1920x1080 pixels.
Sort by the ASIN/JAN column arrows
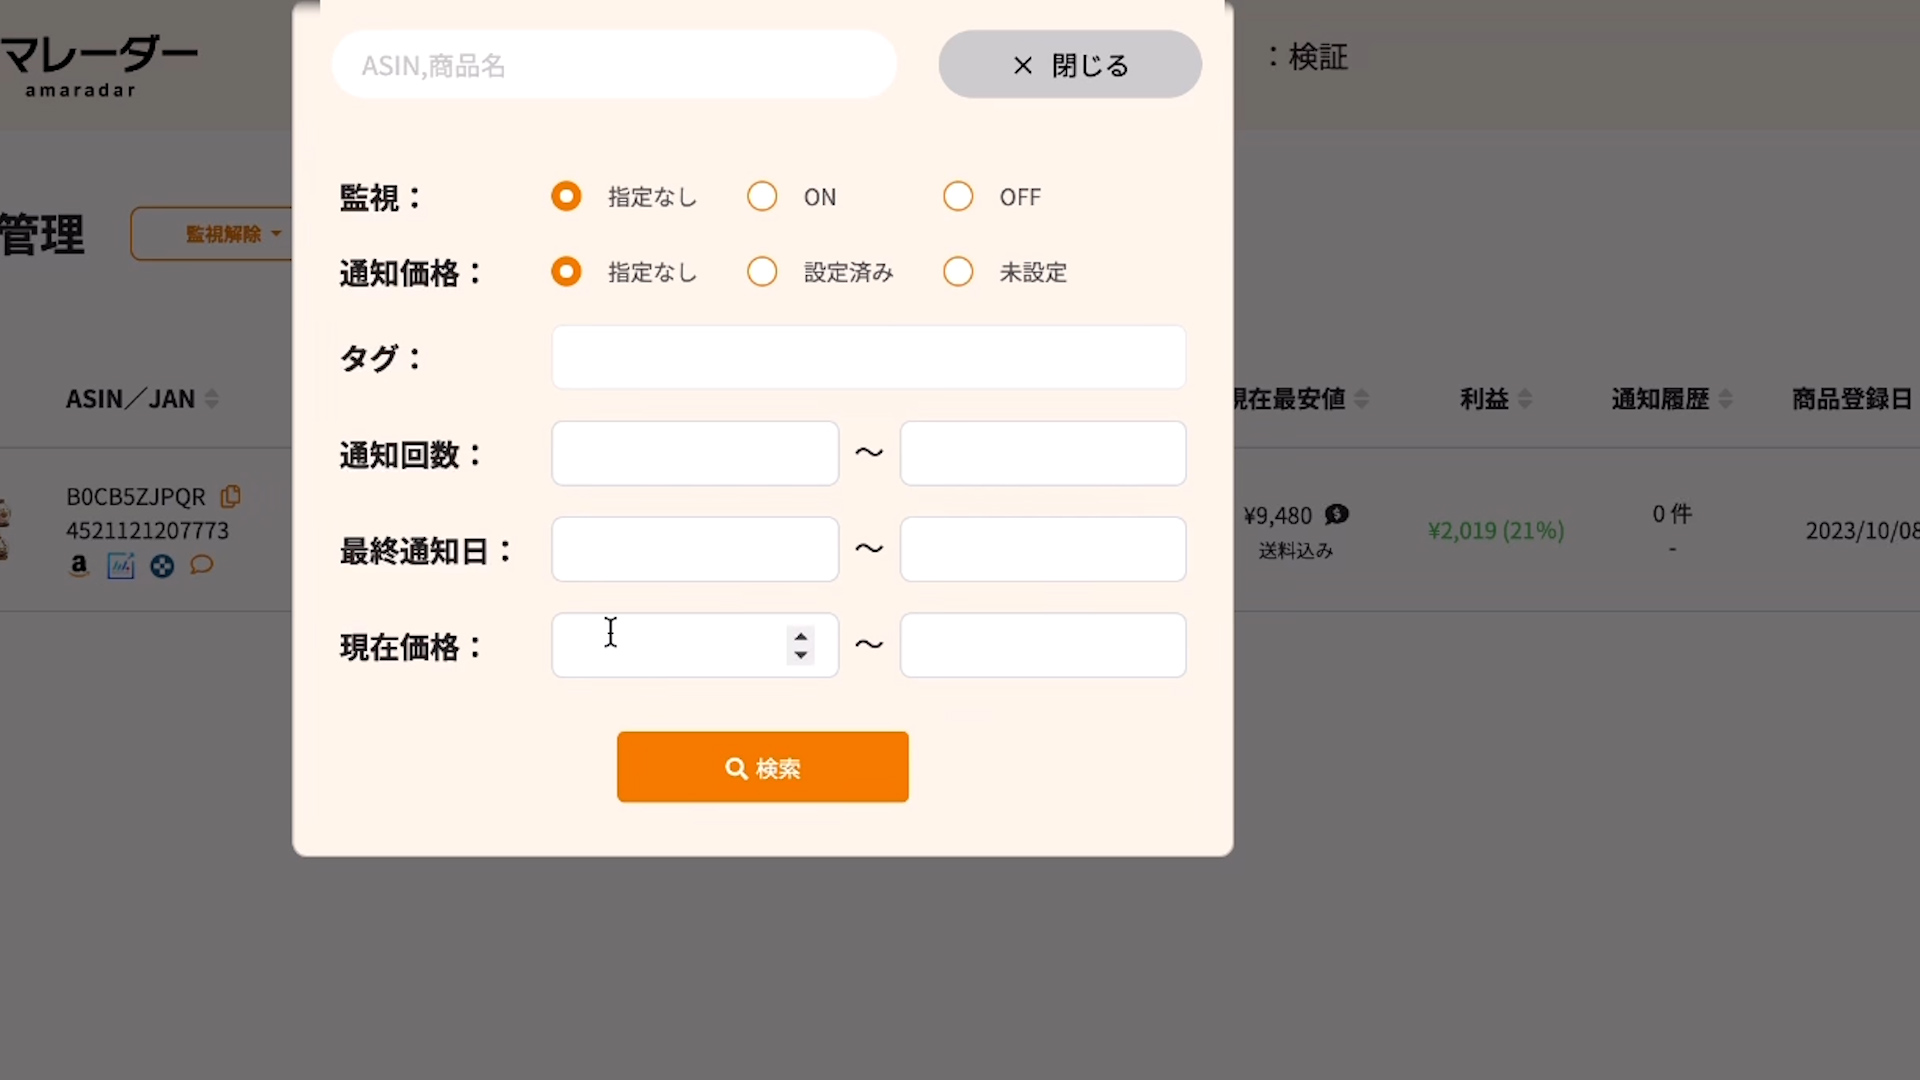point(212,399)
